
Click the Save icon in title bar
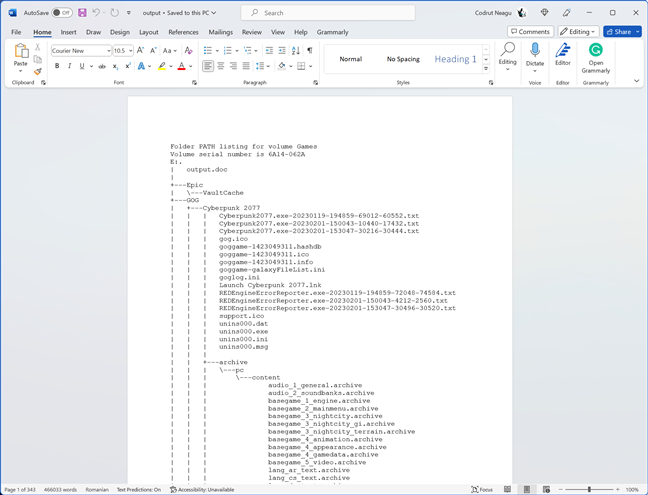coord(82,13)
